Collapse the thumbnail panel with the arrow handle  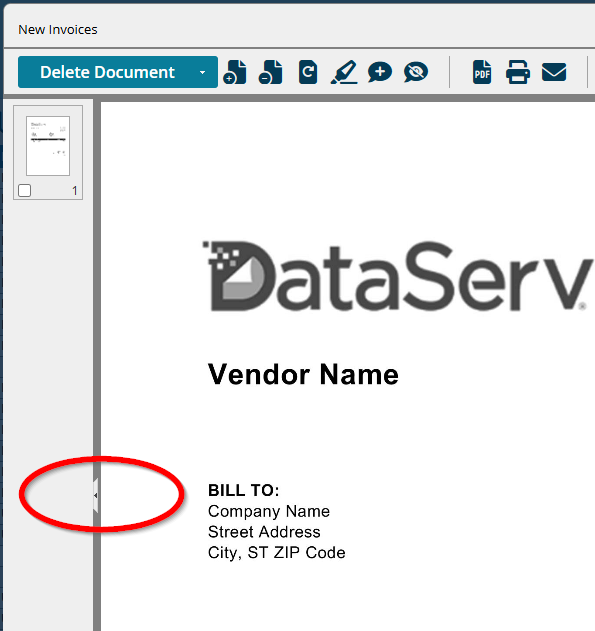(x=95, y=495)
